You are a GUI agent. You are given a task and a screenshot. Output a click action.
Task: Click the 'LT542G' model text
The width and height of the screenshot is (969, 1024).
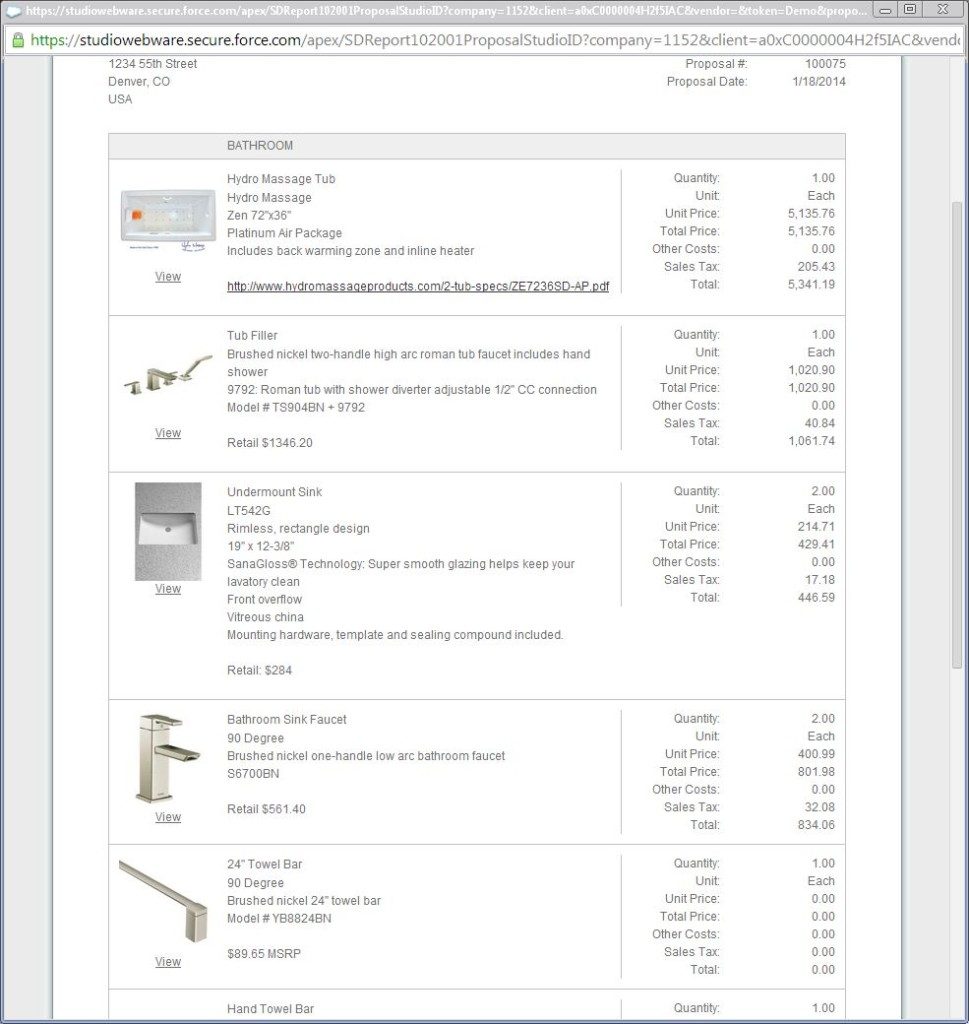(x=249, y=511)
